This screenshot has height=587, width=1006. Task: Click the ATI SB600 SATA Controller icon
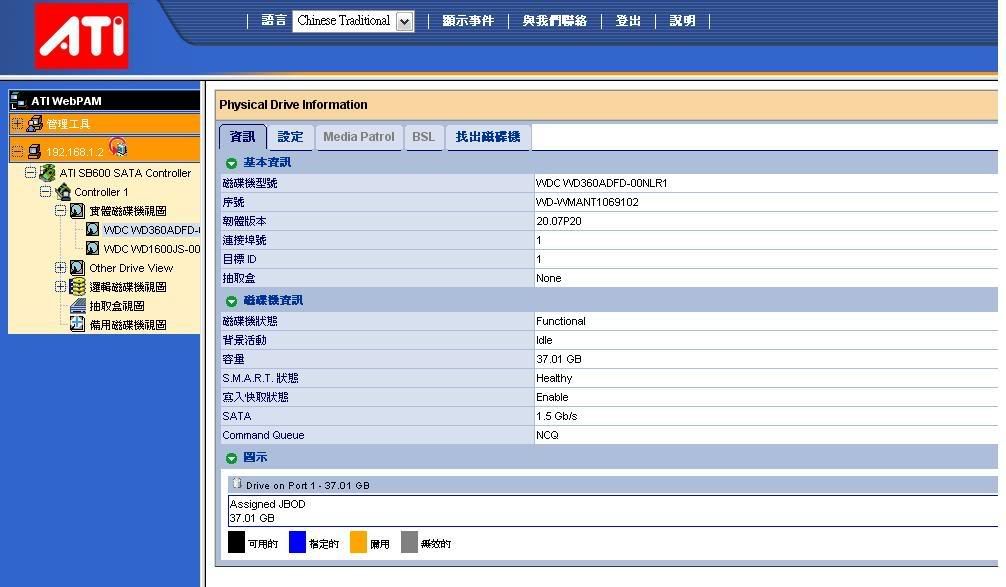click(47, 173)
